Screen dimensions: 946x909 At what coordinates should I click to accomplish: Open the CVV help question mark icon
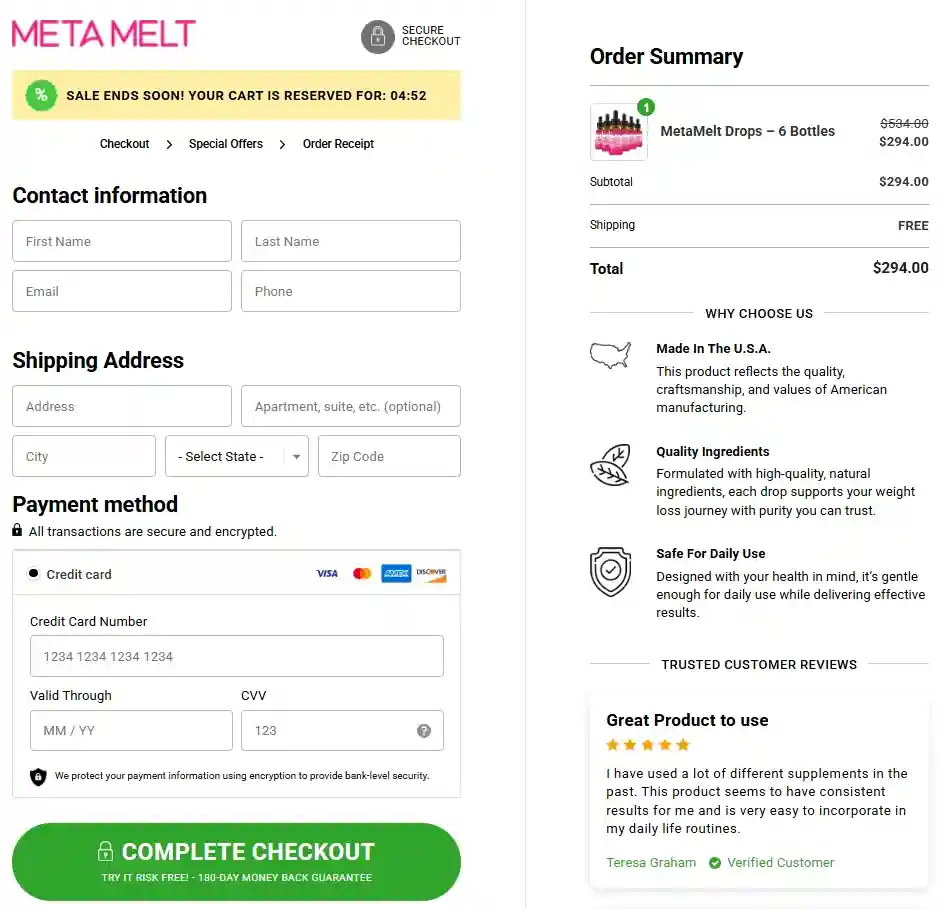pyautogui.click(x=423, y=730)
